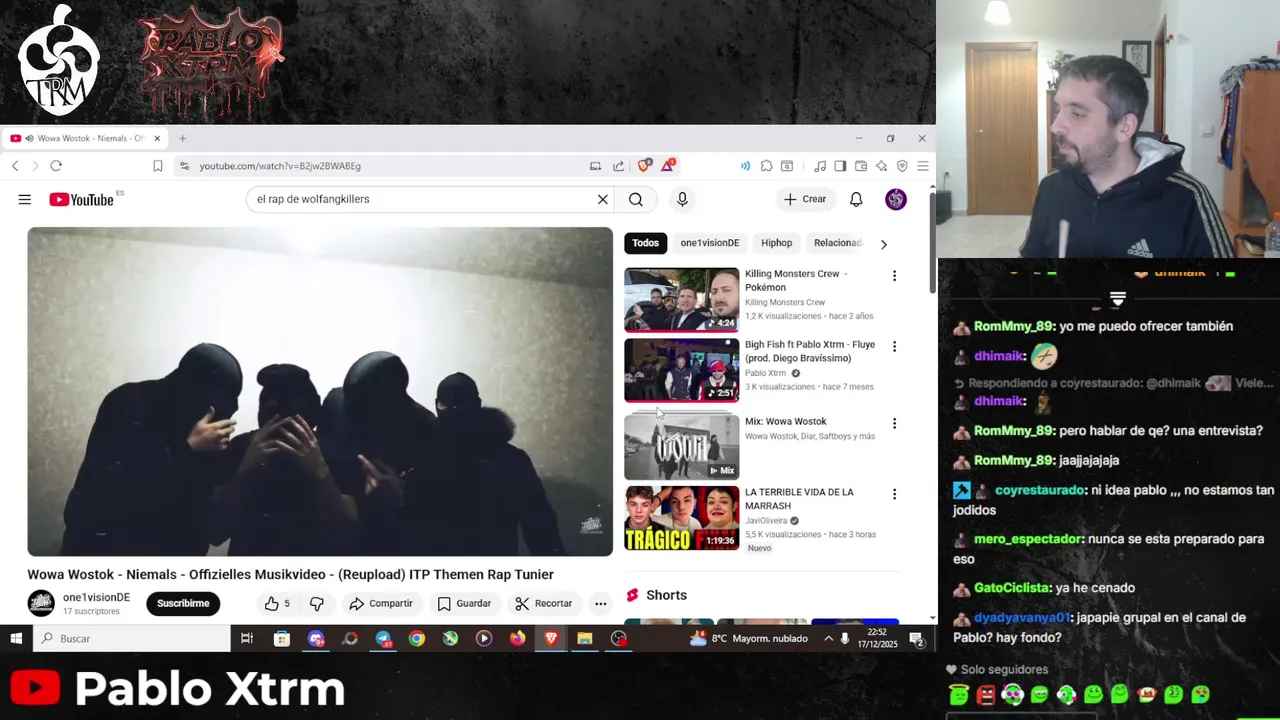The width and height of the screenshot is (1280, 720).
Task: Open options for Bigh Fish ft Pablo Xtrm
Action: click(894, 347)
